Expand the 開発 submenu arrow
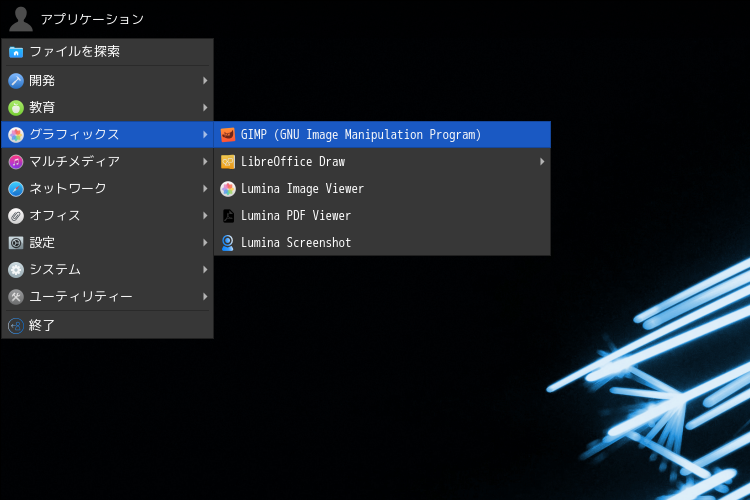Image resolution: width=750 pixels, height=500 pixels. (x=205, y=81)
